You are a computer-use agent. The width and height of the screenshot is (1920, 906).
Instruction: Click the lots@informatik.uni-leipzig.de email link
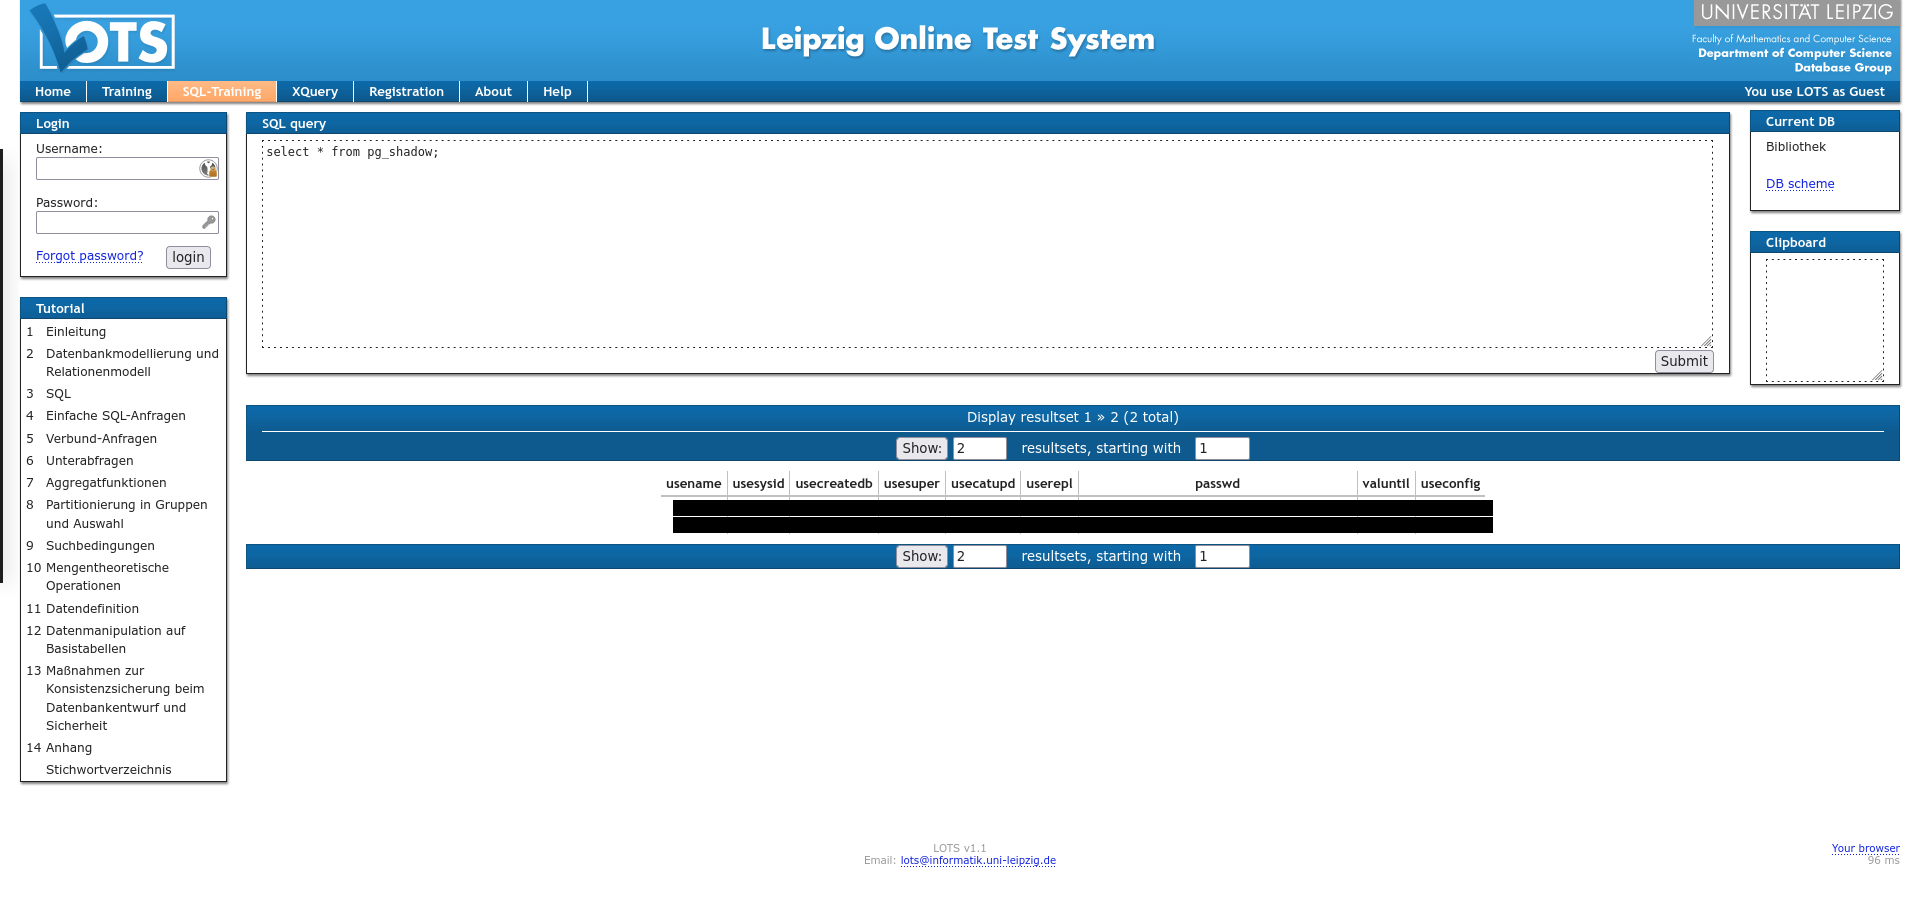(x=978, y=861)
